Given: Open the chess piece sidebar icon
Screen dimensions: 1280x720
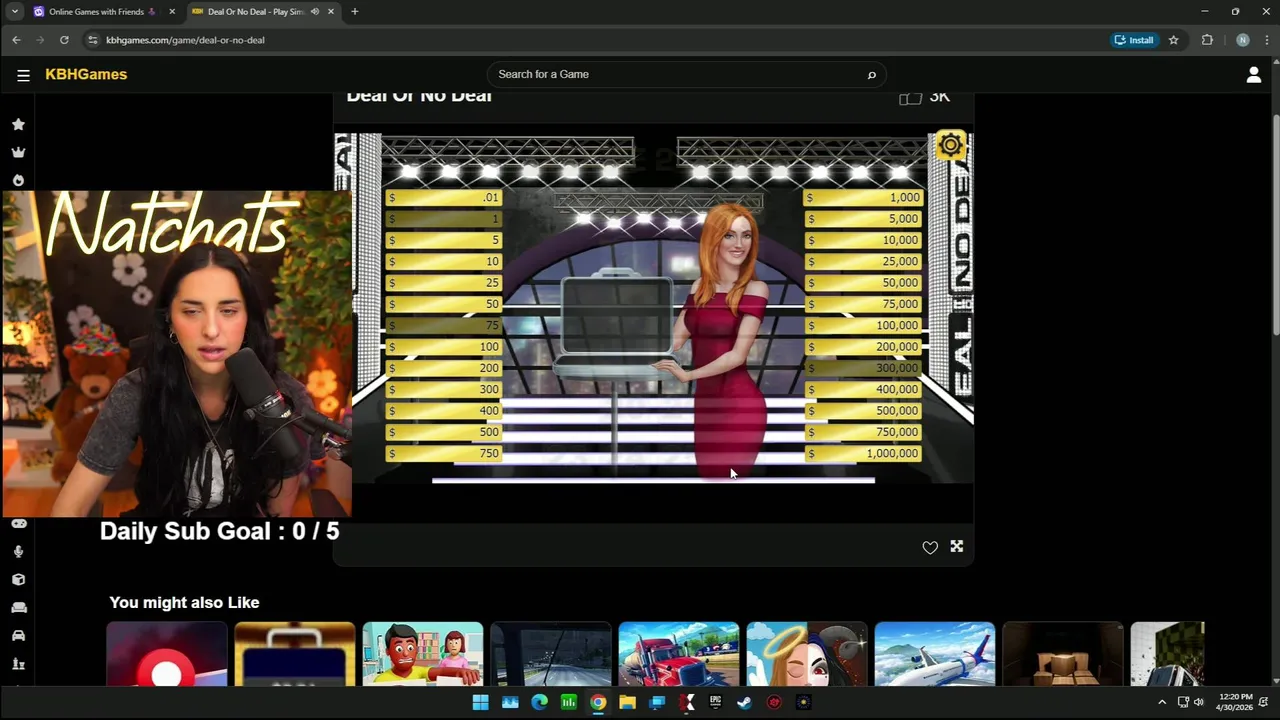Looking at the screenshot, I should (x=18, y=663).
